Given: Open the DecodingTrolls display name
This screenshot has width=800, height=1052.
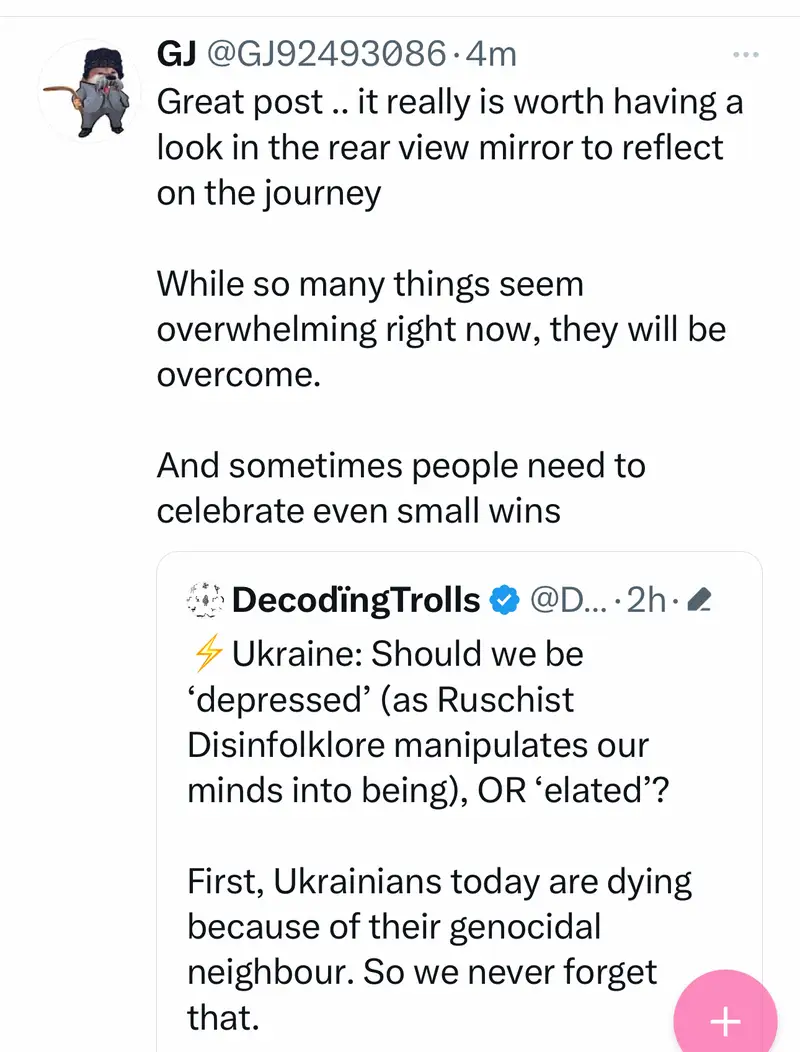Looking at the screenshot, I should click(x=356, y=600).
